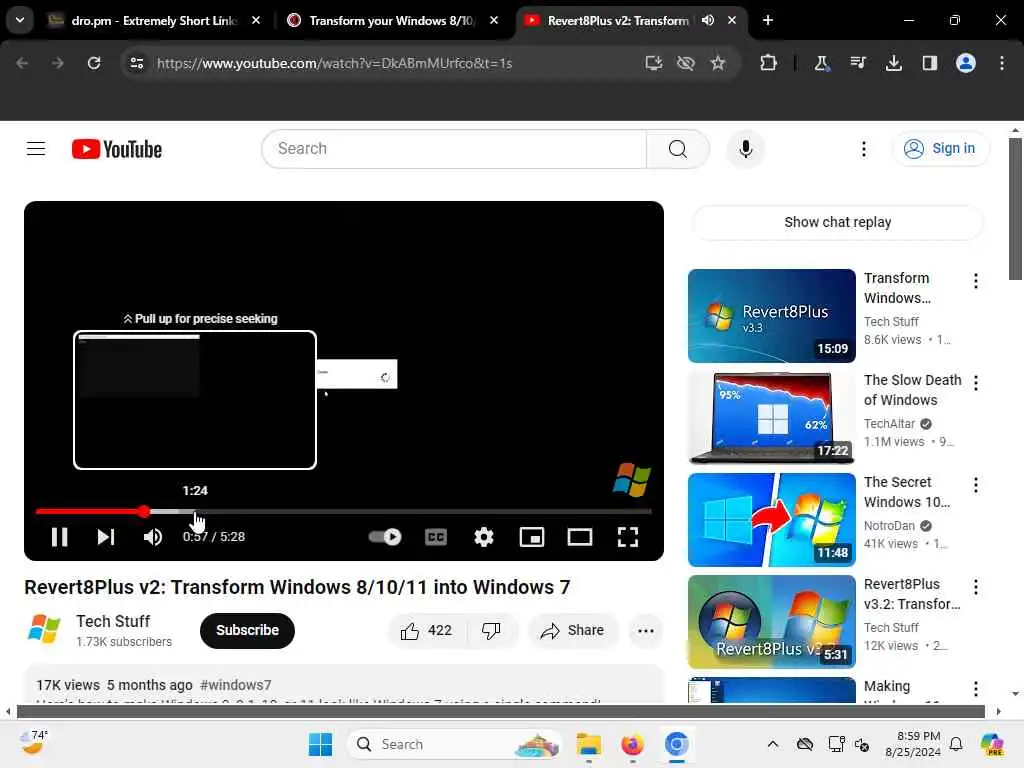
Task: Reload the current page
Action: click(x=94, y=63)
